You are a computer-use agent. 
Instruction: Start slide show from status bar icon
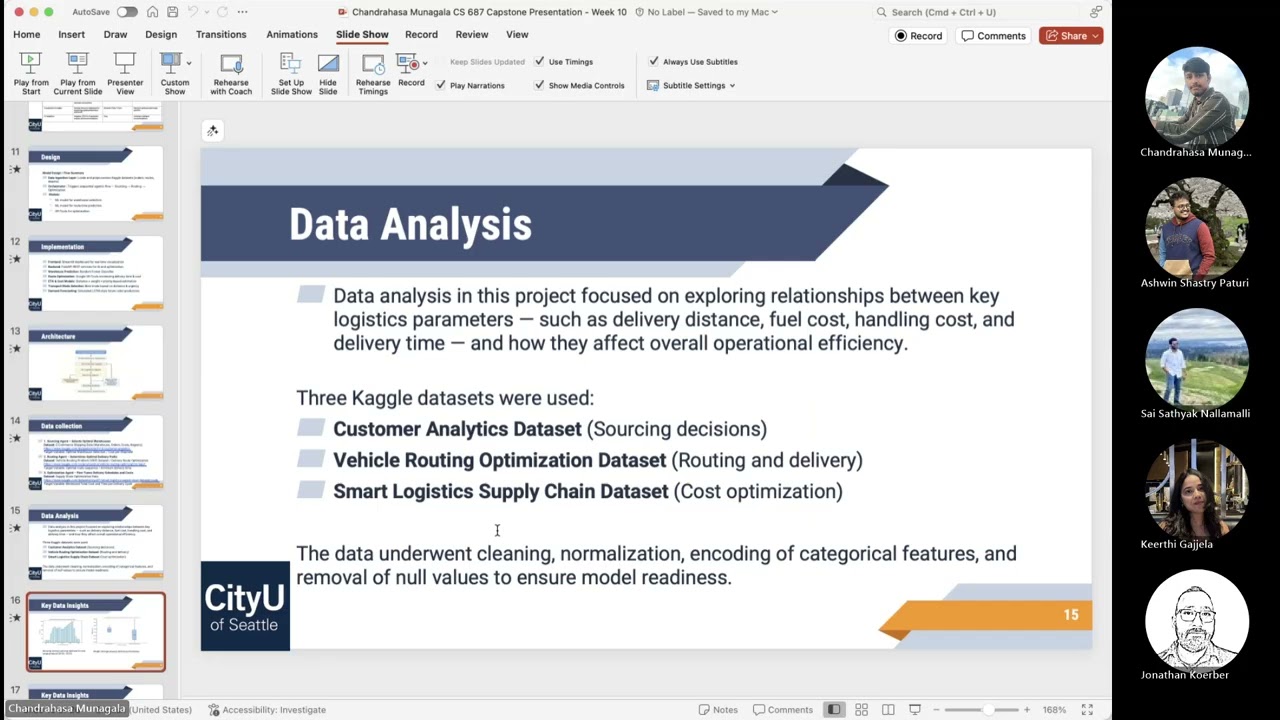(914, 710)
